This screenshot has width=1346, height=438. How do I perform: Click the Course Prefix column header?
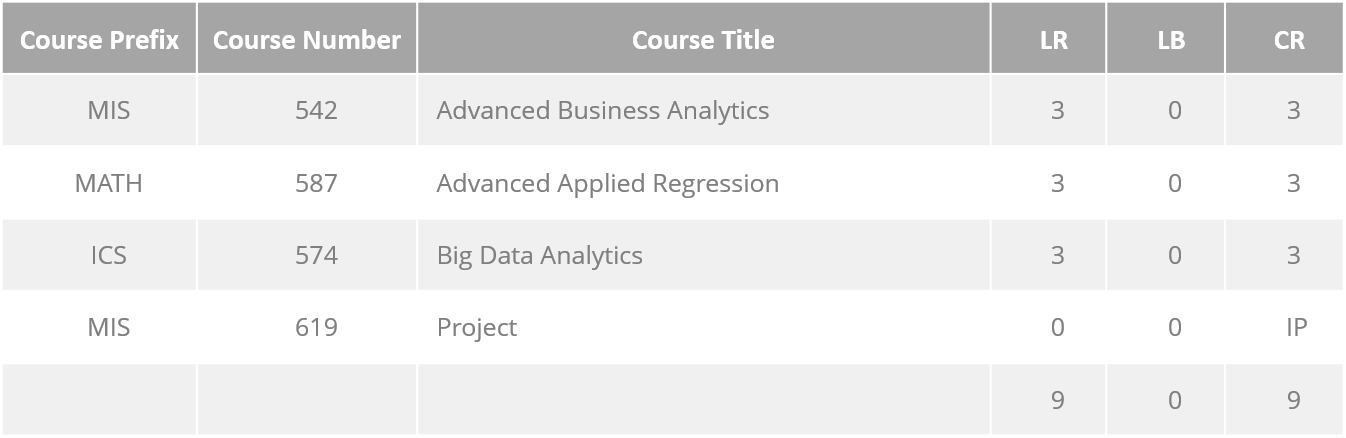coord(99,39)
